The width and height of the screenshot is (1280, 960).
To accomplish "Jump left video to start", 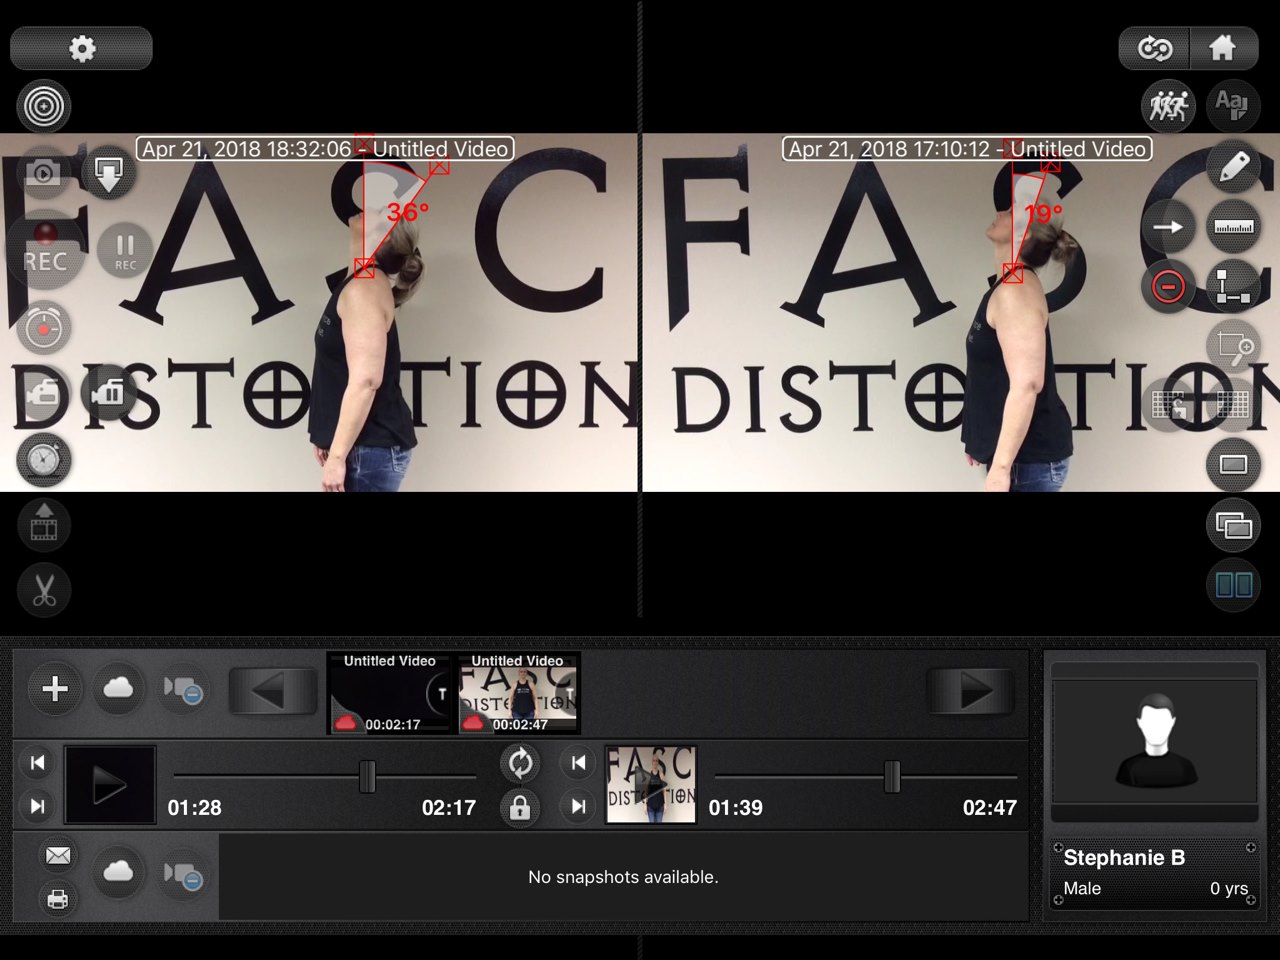I will click(37, 763).
